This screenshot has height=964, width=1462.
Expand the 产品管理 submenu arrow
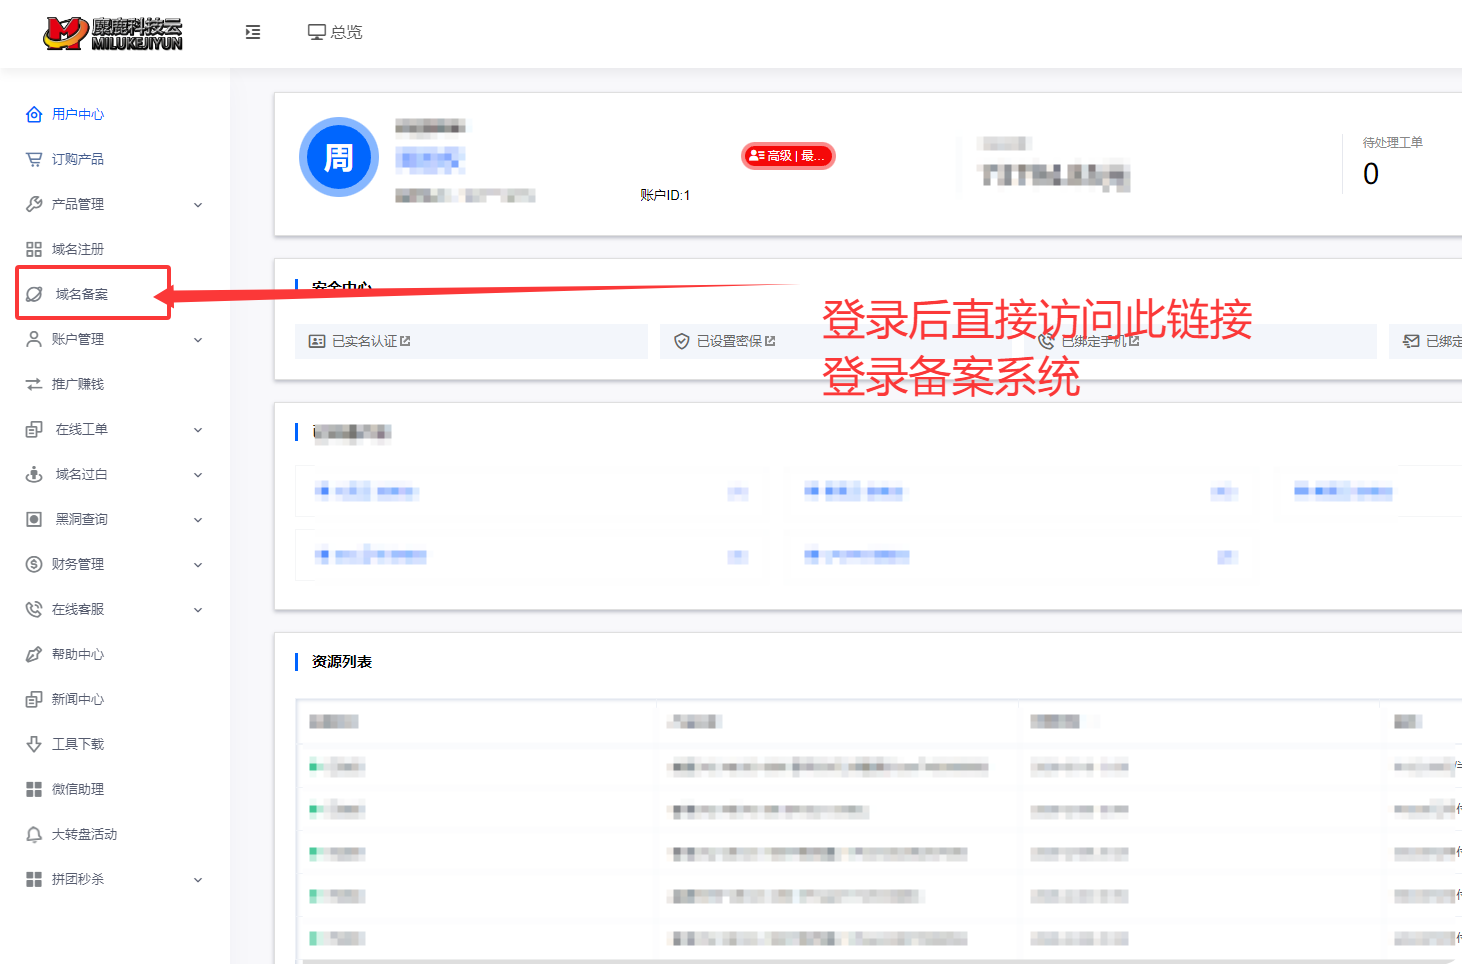pos(198,205)
